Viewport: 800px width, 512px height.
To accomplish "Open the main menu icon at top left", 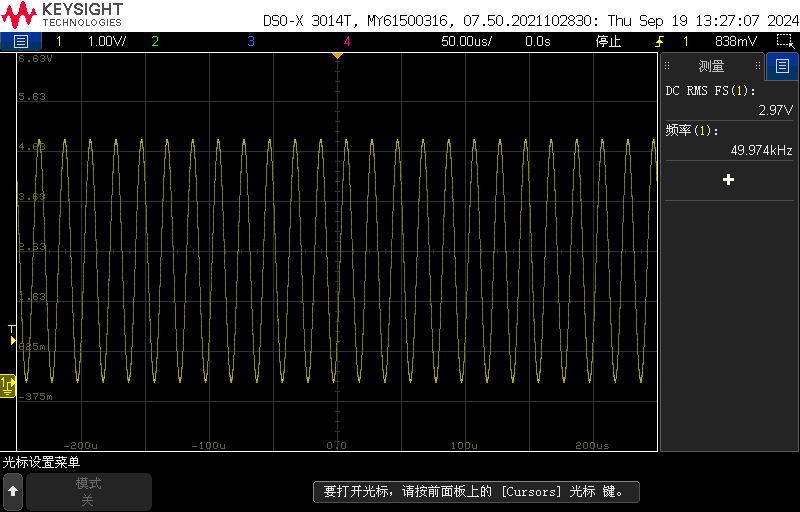I will [20, 41].
